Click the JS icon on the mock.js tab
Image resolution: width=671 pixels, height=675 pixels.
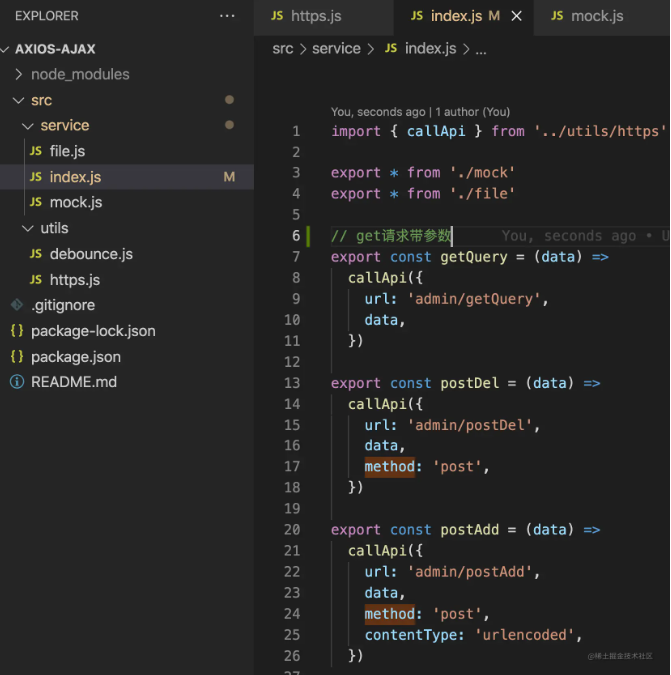557,16
